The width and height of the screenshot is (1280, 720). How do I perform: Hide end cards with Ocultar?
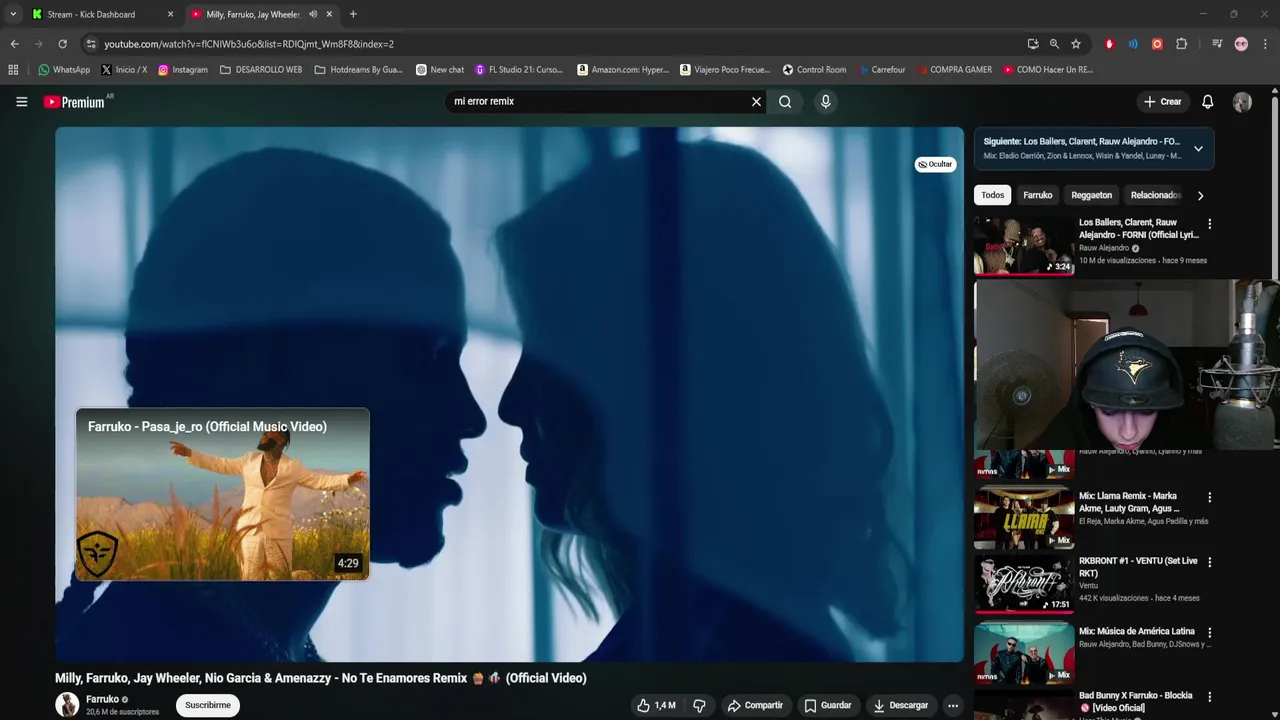tap(935, 164)
